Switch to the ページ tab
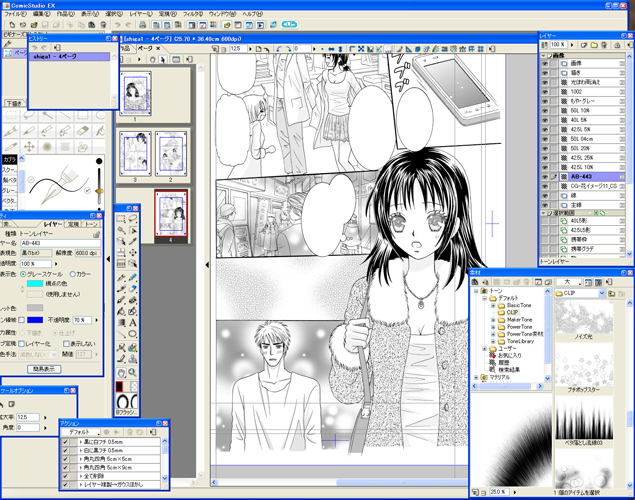The image size is (635, 500). pyautogui.click(x=145, y=49)
